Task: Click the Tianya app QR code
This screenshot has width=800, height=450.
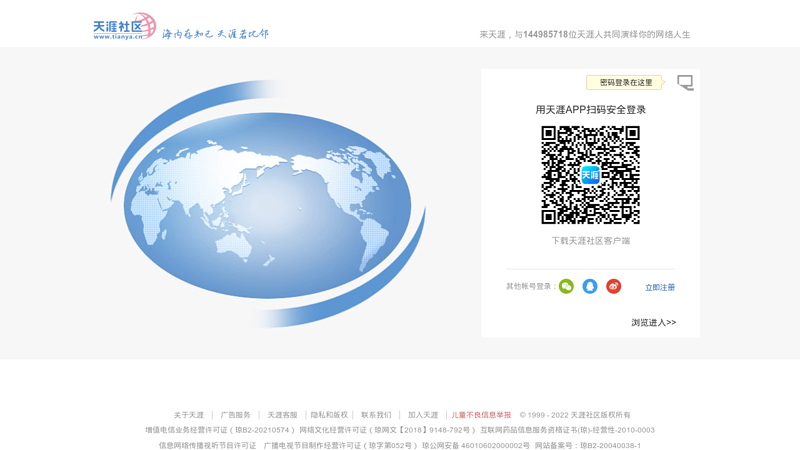Action: point(590,175)
